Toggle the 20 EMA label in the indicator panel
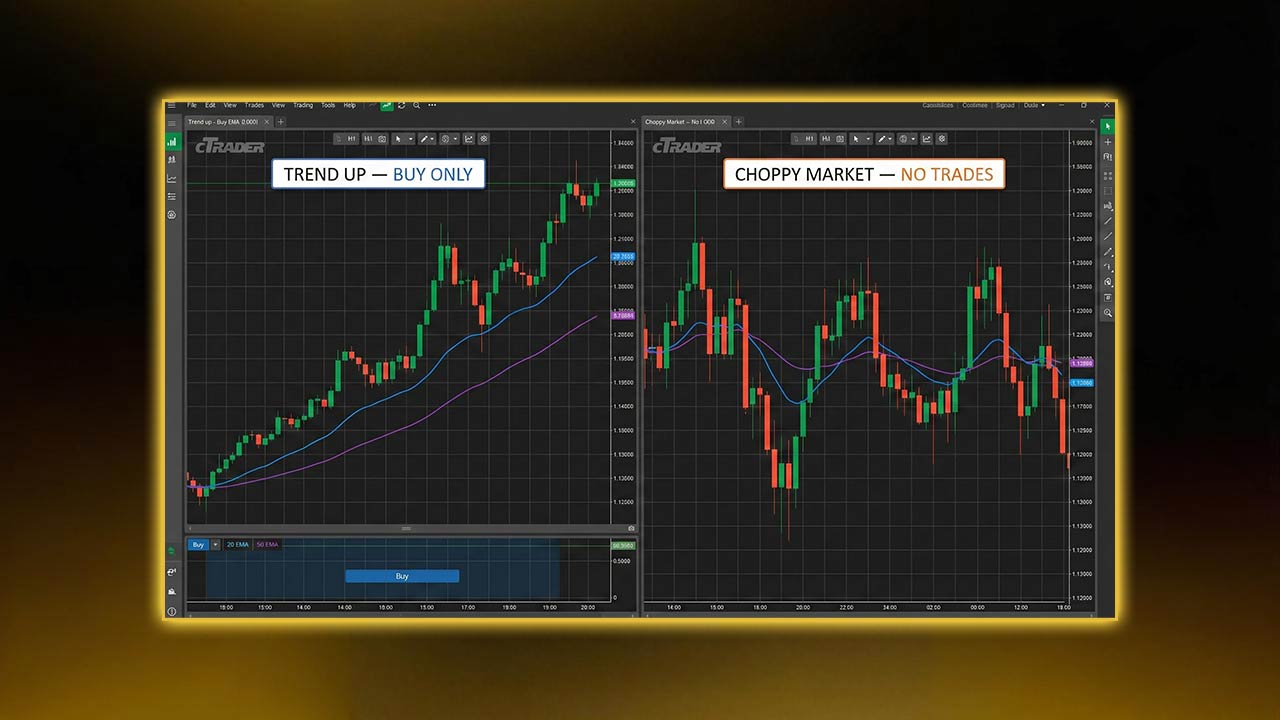This screenshot has width=1280, height=720. 238,544
